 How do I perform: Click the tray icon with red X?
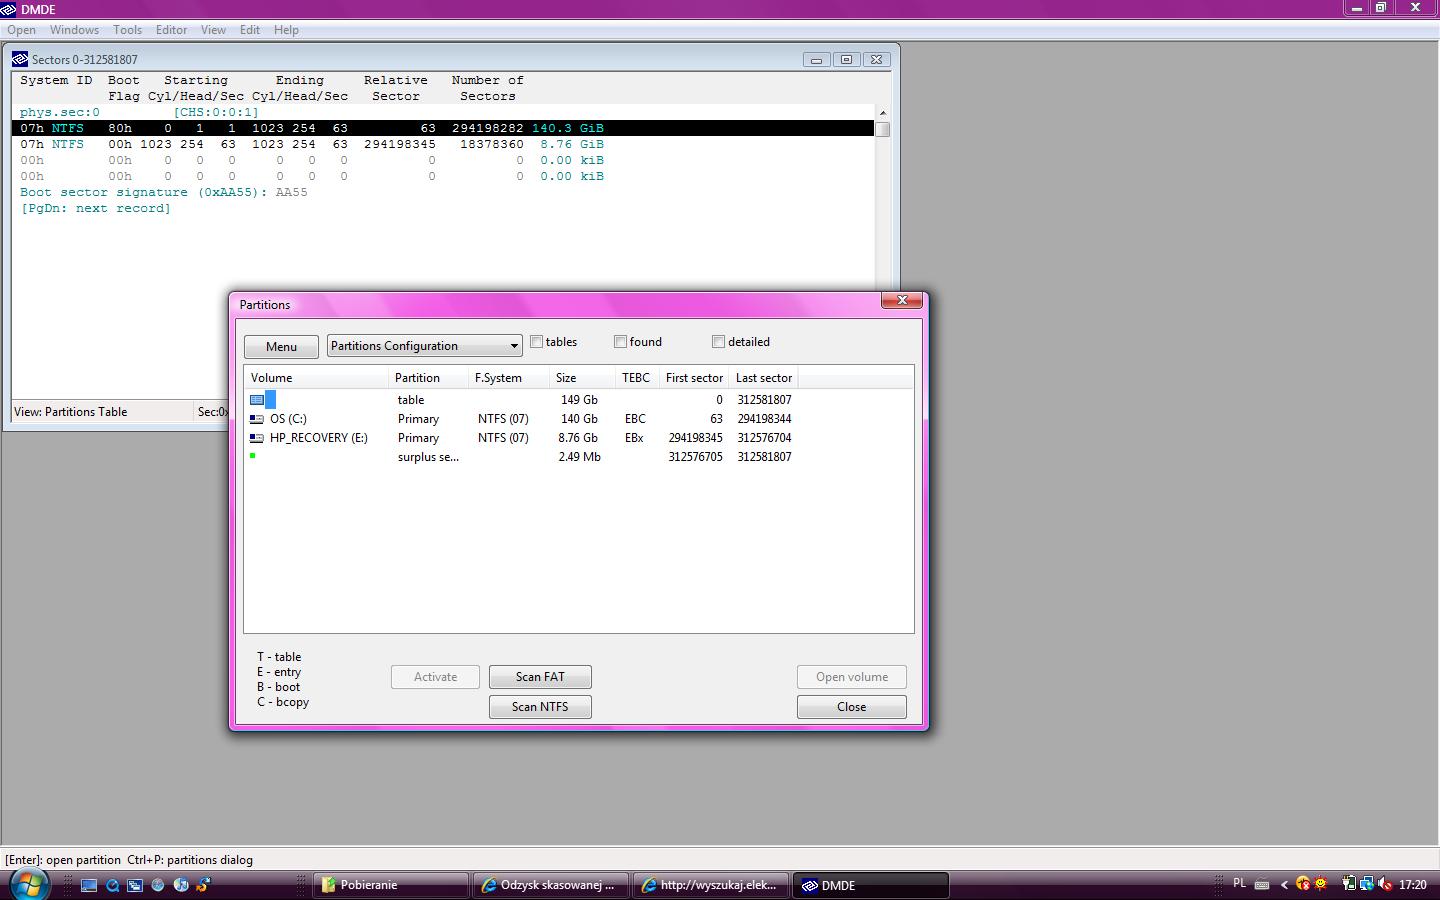(x=1303, y=884)
